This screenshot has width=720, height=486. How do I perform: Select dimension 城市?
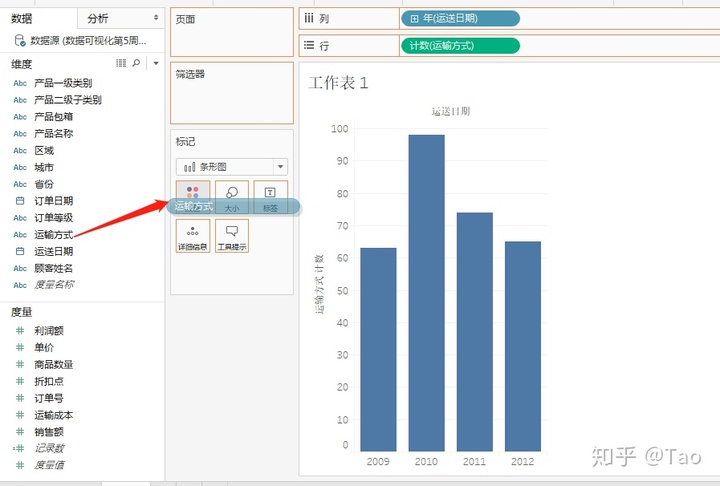44,167
